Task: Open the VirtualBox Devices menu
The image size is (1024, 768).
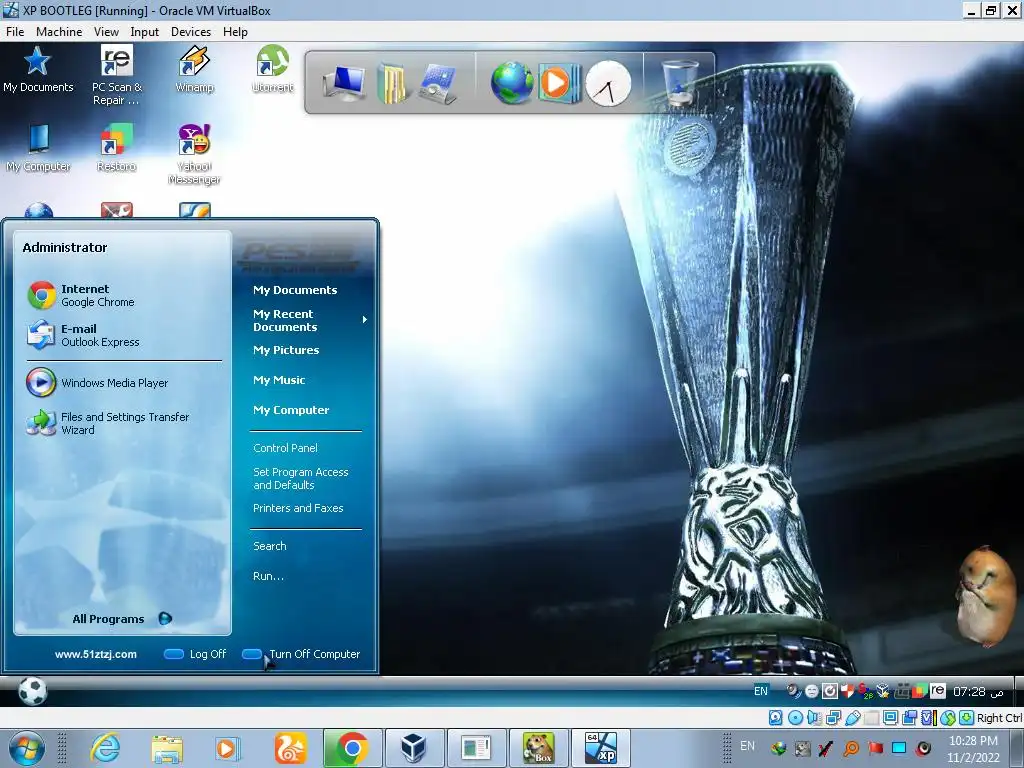Action: (191, 31)
